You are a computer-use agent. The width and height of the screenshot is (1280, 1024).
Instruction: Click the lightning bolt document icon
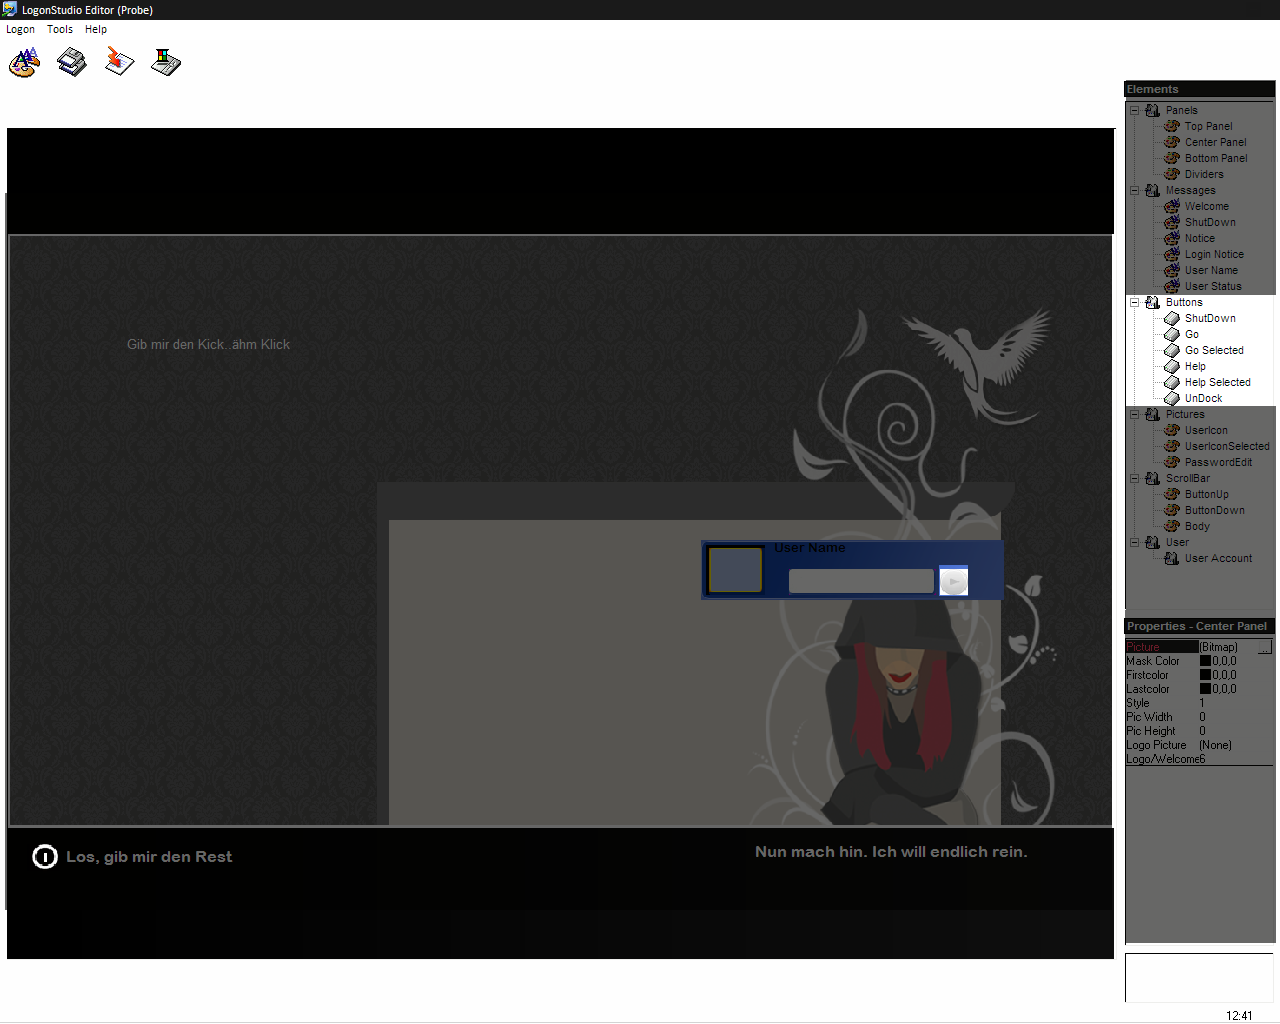(x=119, y=63)
